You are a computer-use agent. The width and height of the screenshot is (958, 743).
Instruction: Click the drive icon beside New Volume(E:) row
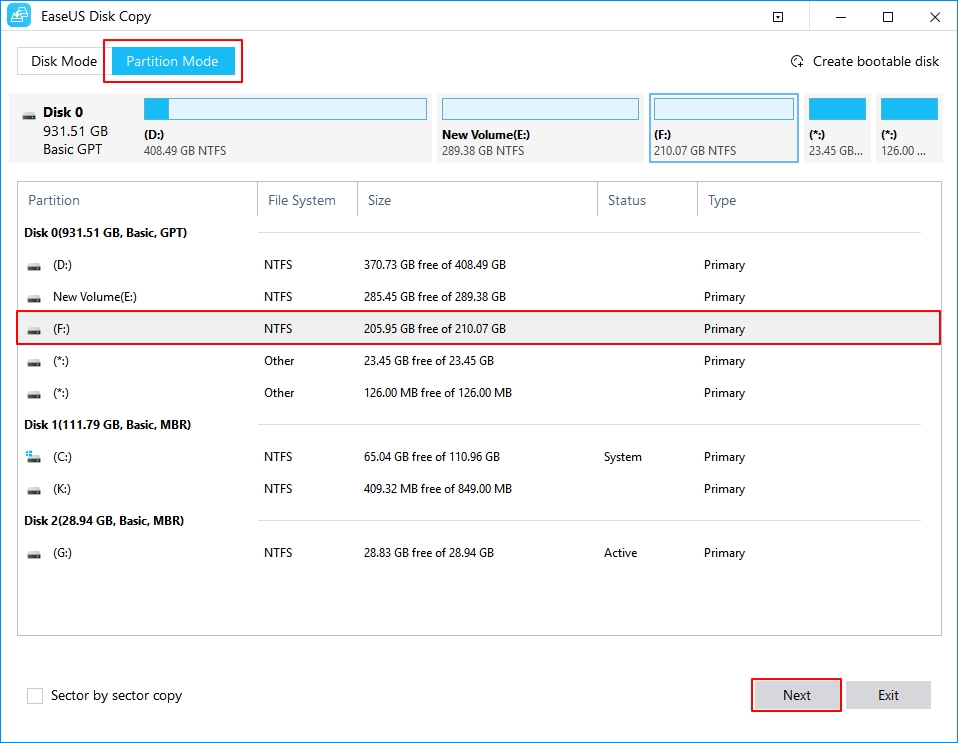click(x=35, y=298)
